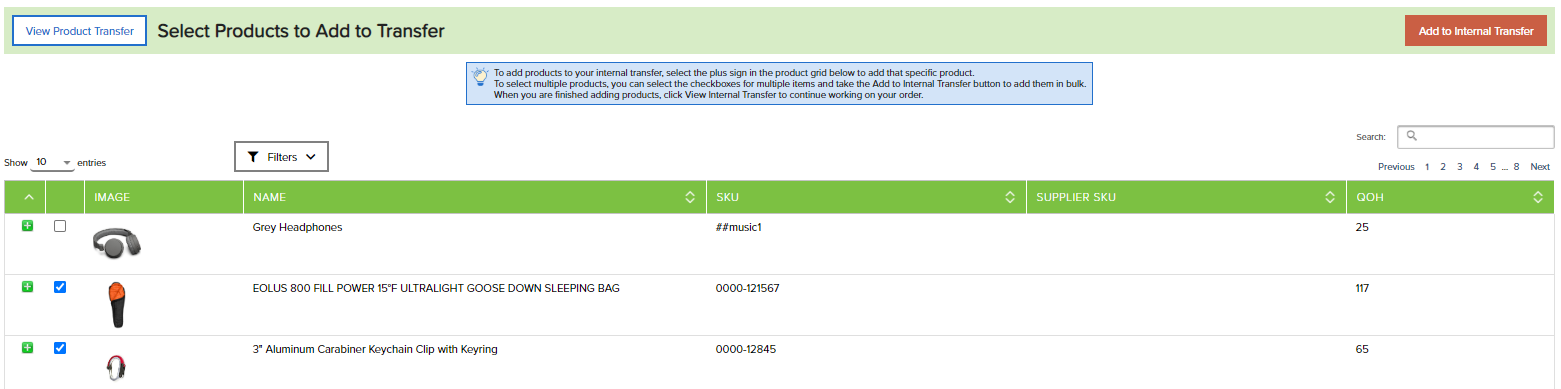Viewport: 1561px width, 389px height.
Task: Uncheck the EOLUS sleeping bag checkbox
Action: click(60, 287)
